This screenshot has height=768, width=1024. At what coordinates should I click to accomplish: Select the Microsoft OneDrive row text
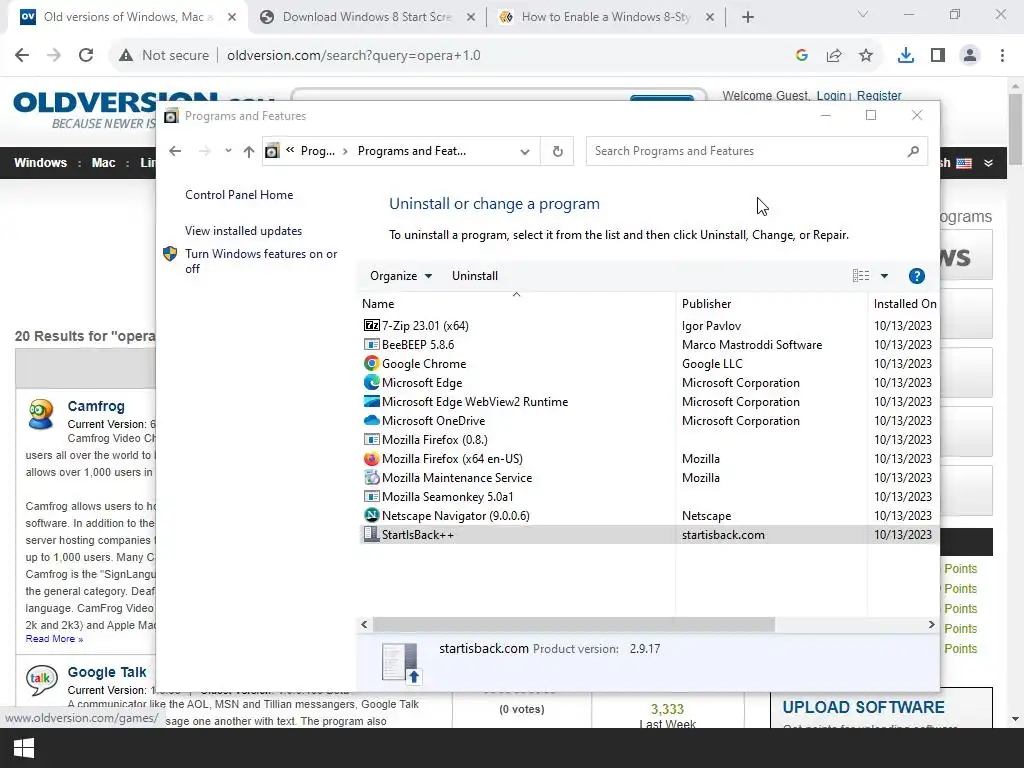(434, 421)
